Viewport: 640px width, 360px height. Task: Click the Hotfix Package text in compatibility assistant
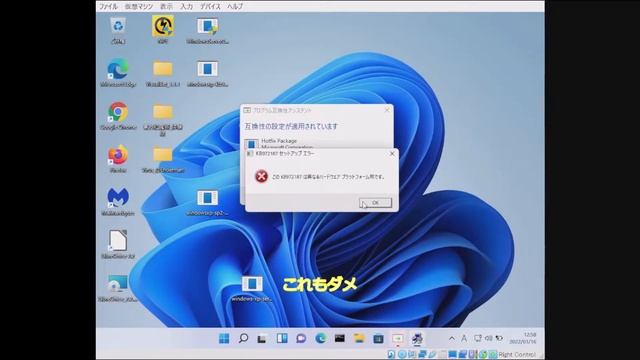pos(279,141)
